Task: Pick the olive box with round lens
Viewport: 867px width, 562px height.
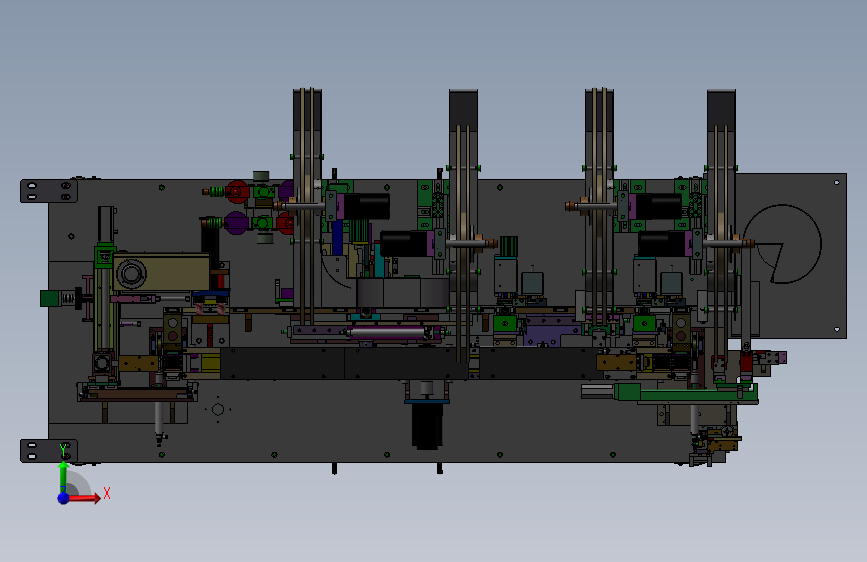Action: tap(161, 272)
